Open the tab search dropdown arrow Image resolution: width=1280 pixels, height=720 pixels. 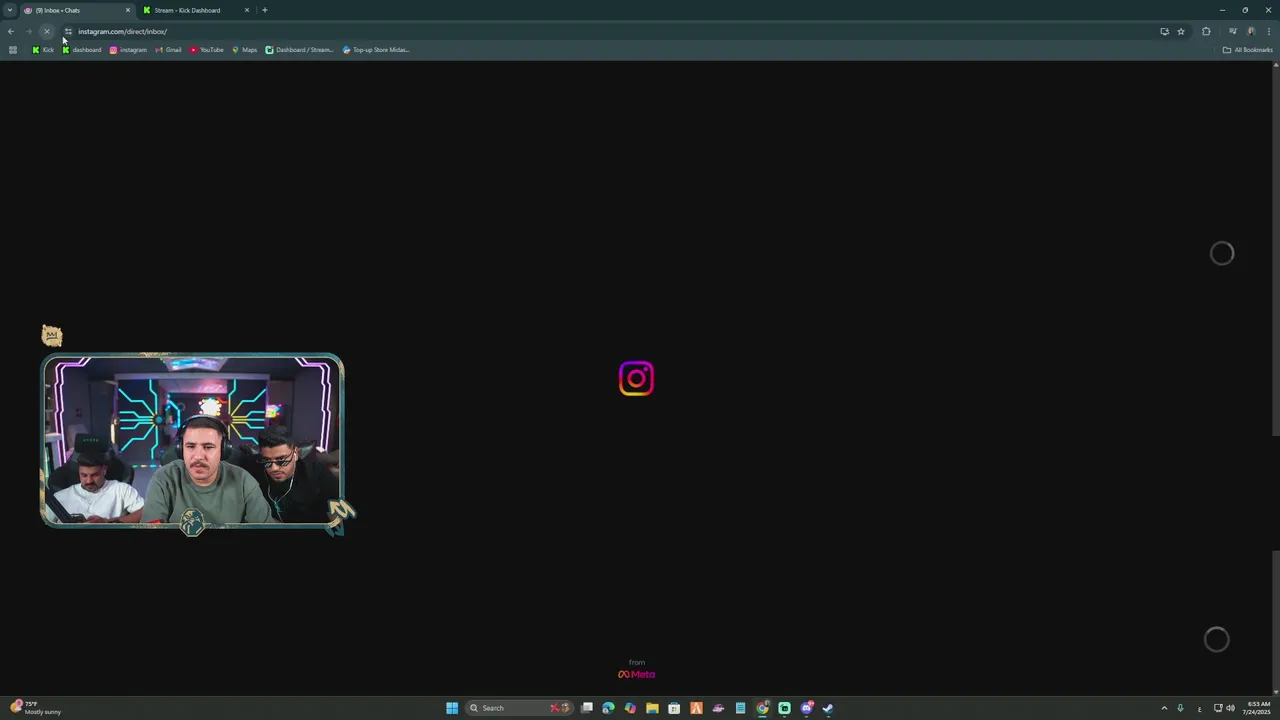click(x=10, y=10)
